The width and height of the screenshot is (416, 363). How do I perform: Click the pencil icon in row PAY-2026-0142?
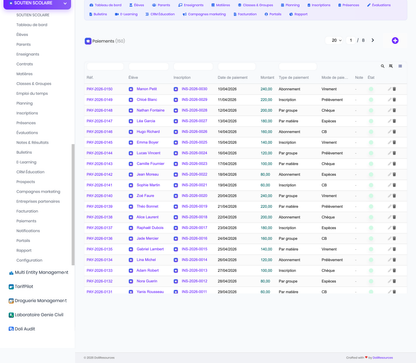tap(389, 174)
